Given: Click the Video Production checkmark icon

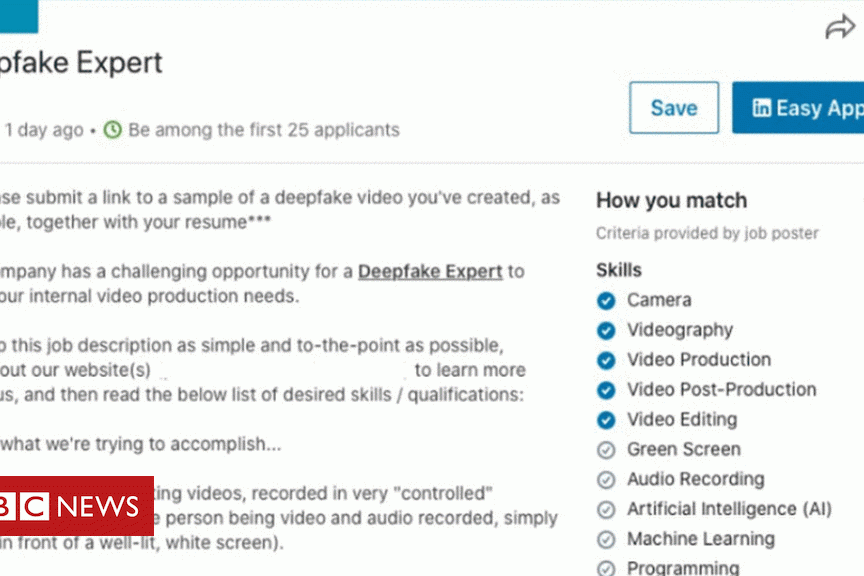Looking at the screenshot, I should coord(605,360).
